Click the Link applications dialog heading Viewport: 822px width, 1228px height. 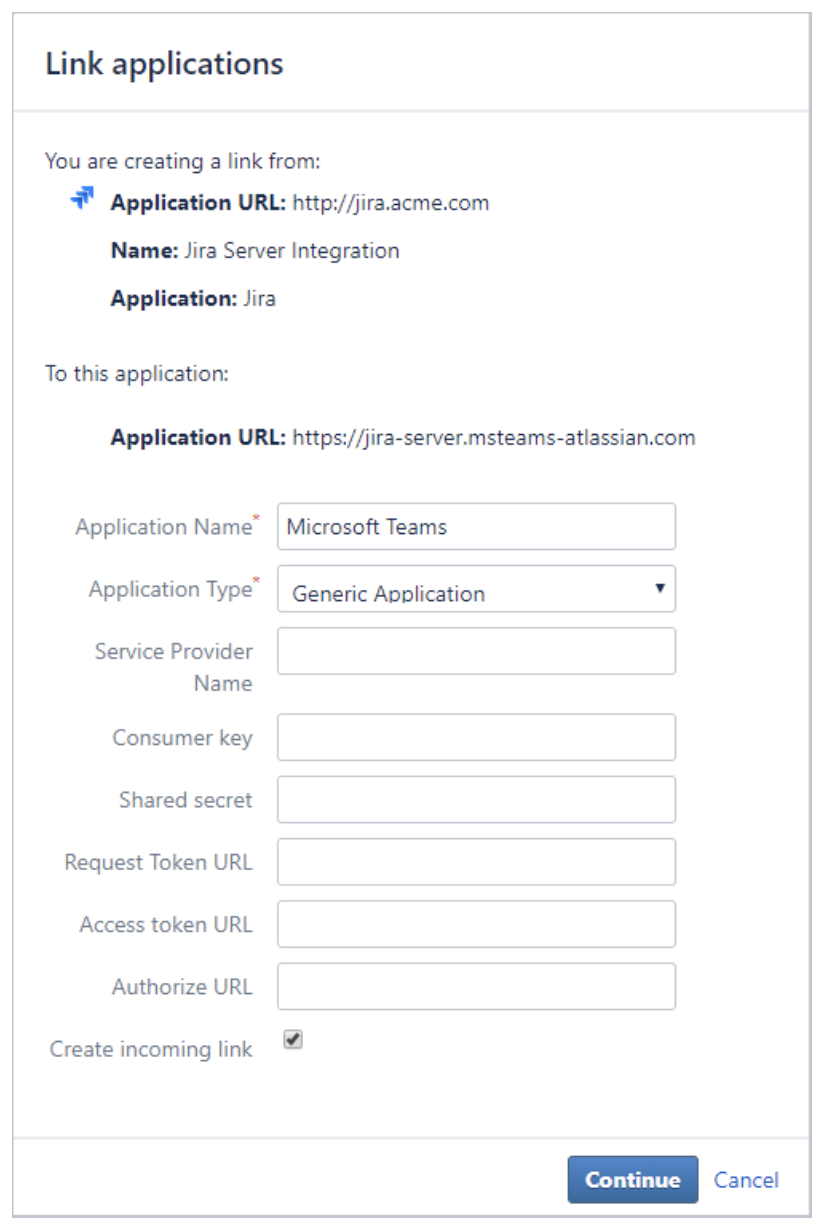pyautogui.click(x=165, y=64)
